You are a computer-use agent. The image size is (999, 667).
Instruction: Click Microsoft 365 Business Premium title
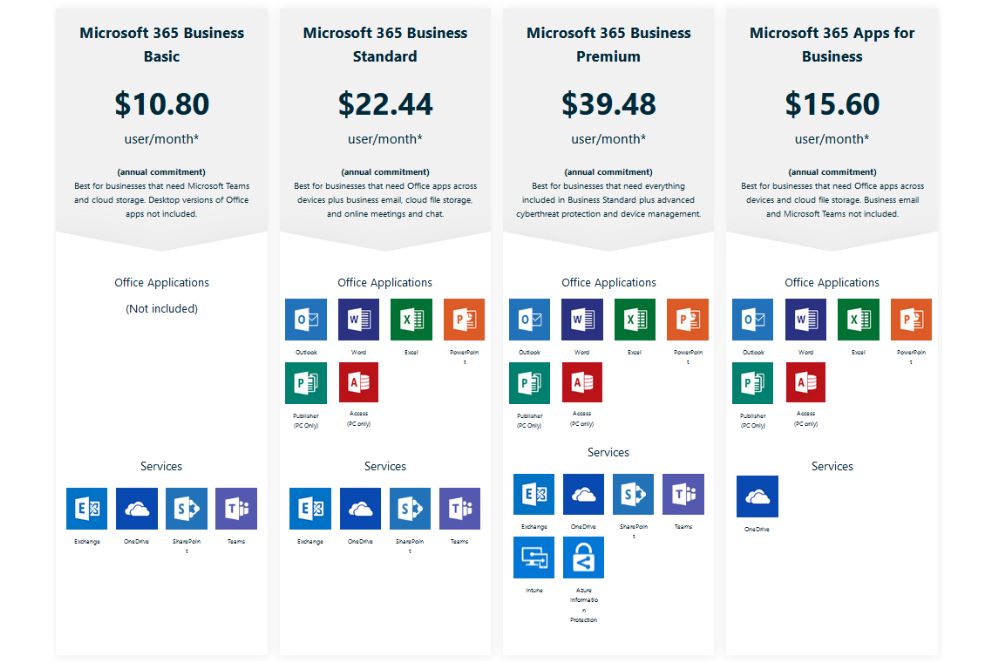608,45
